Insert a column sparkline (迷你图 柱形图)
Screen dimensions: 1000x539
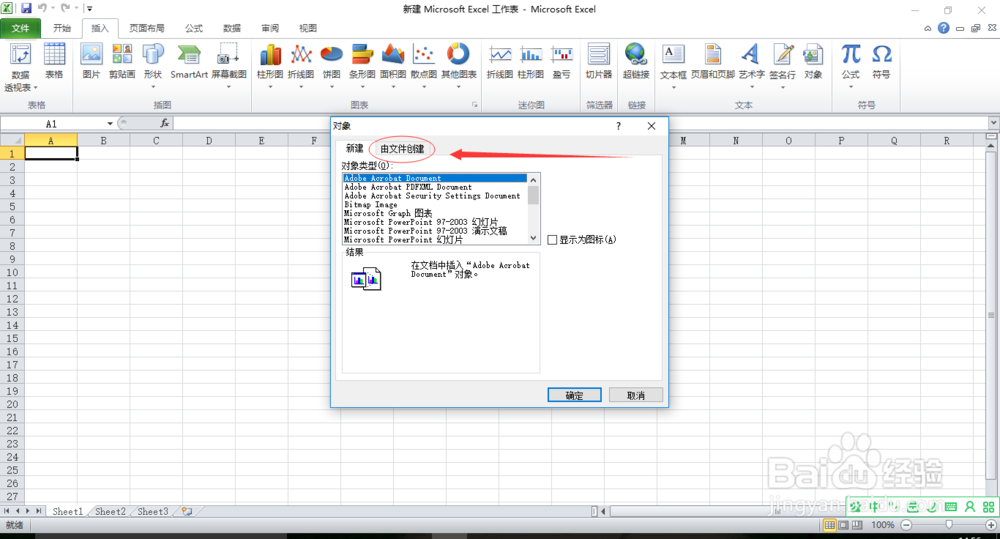531,62
